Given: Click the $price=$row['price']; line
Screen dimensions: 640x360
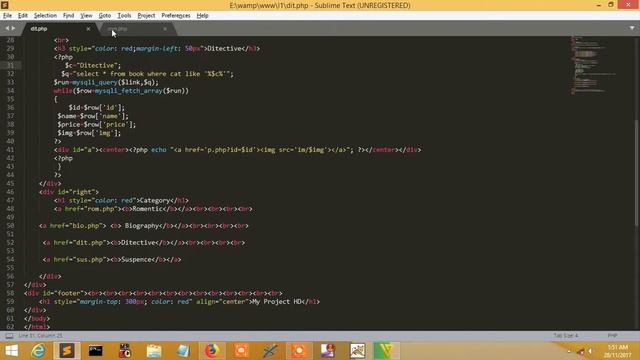Looking at the screenshot, I should click(97, 124).
